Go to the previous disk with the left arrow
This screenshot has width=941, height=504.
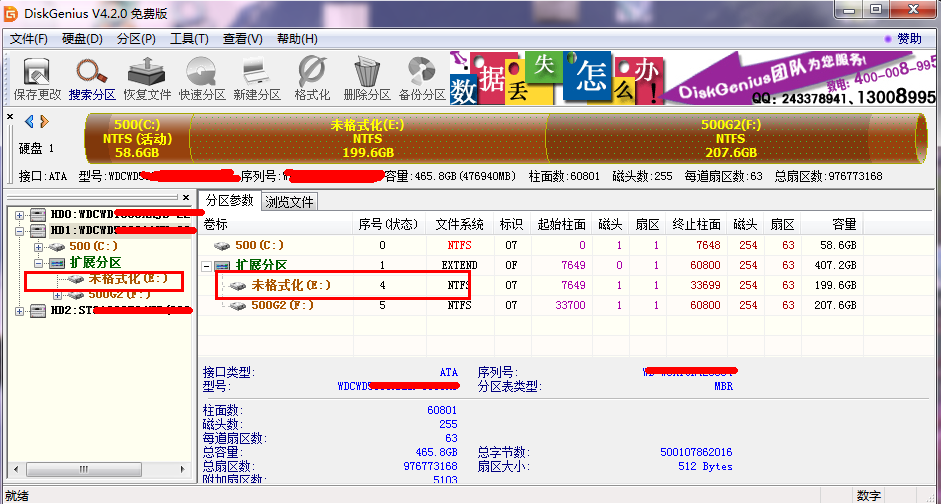tap(29, 122)
